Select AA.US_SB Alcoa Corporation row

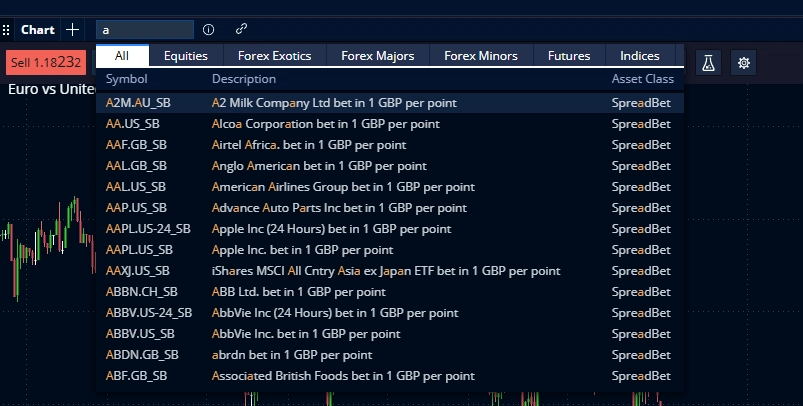(x=390, y=124)
